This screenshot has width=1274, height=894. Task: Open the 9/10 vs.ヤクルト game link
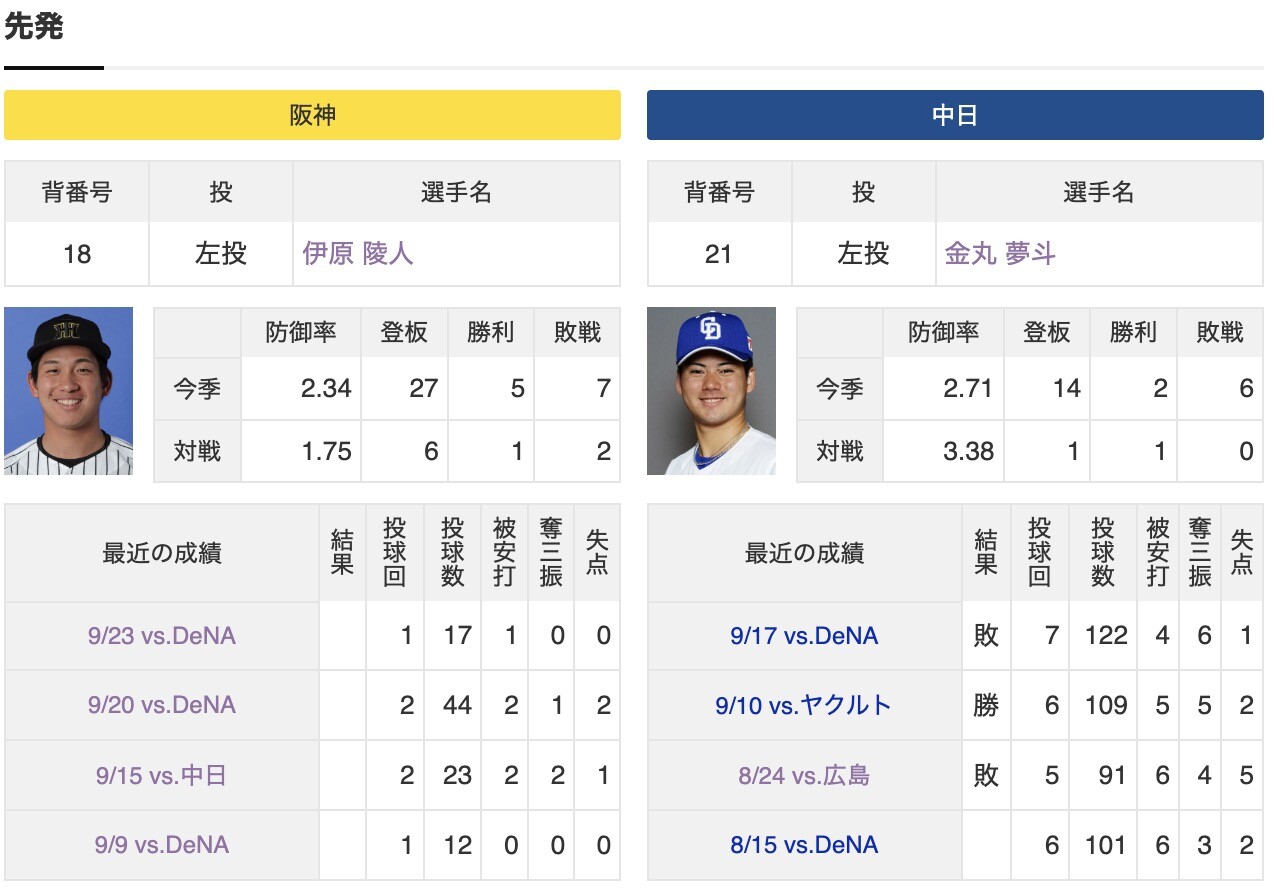click(x=804, y=705)
